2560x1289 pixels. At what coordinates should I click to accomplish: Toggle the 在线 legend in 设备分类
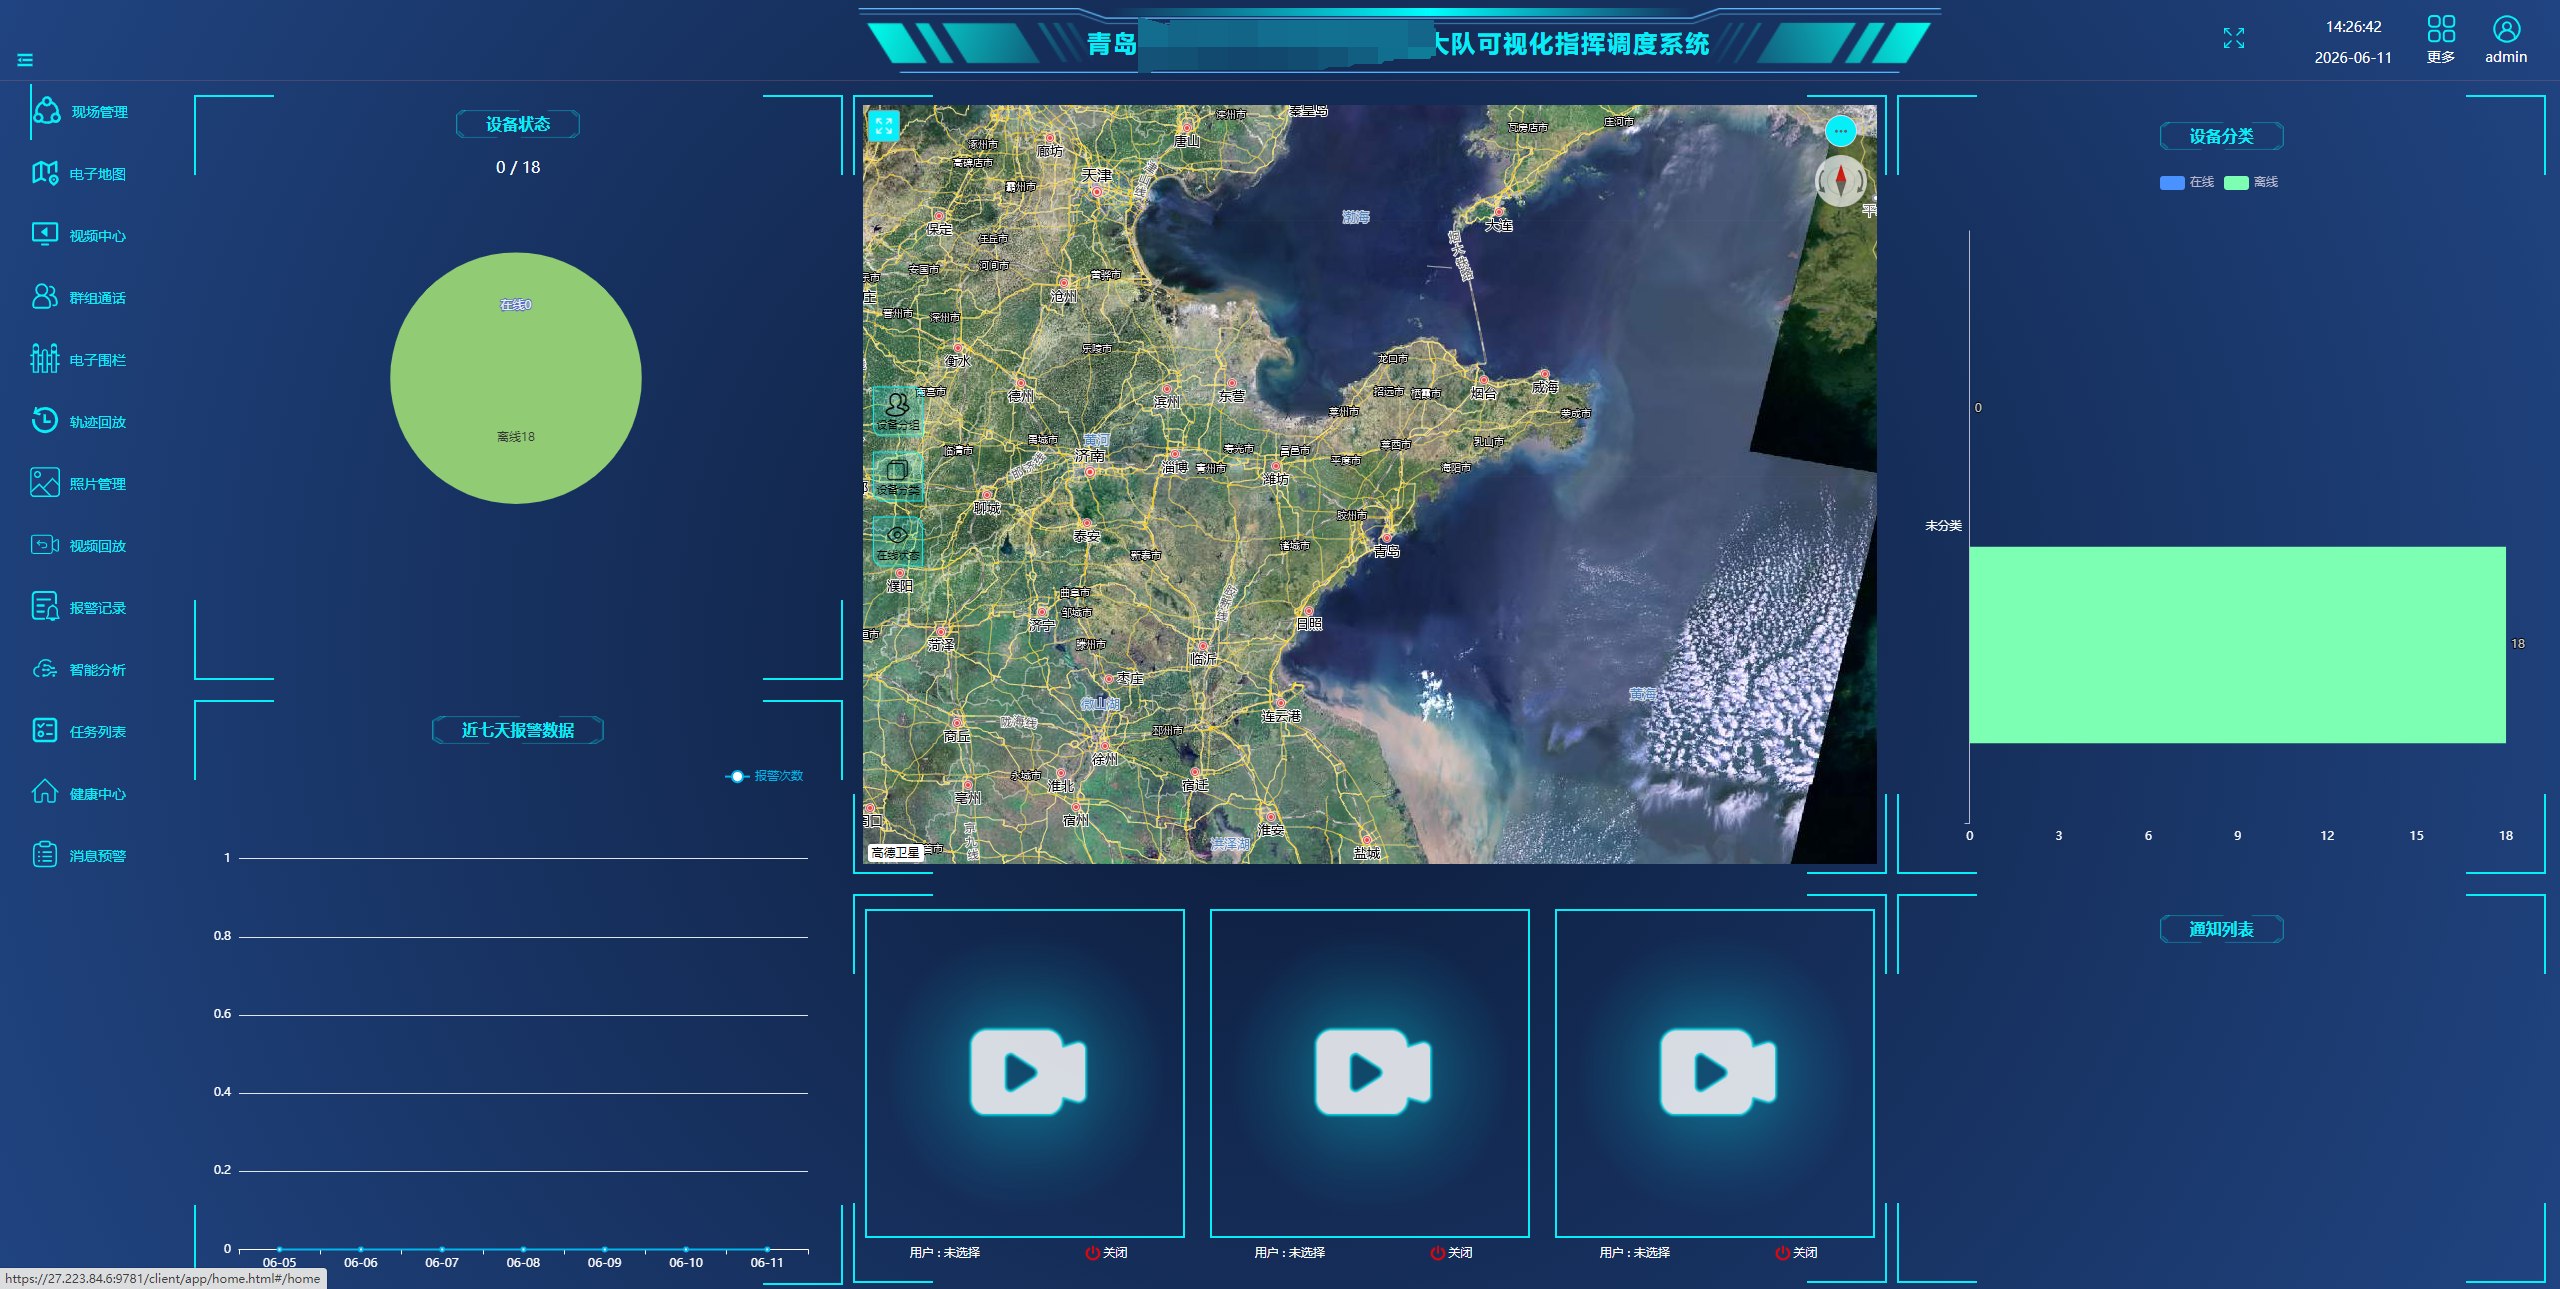[2187, 182]
